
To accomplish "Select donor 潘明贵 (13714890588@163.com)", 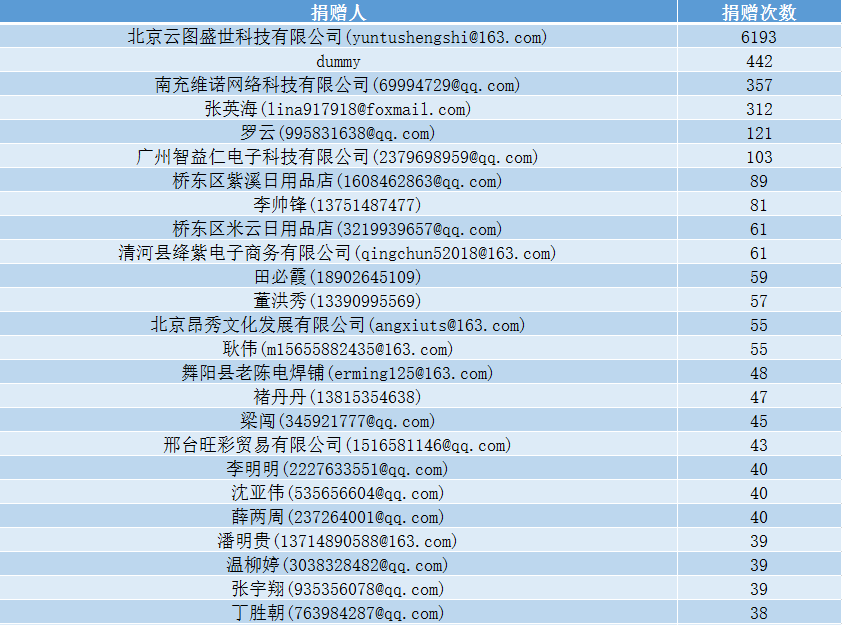I will click(x=338, y=540).
